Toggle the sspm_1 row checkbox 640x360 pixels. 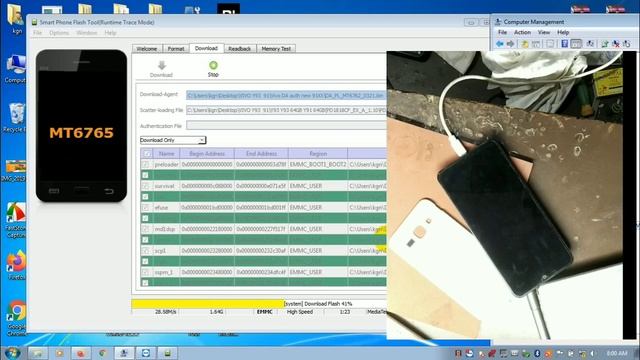145,272
